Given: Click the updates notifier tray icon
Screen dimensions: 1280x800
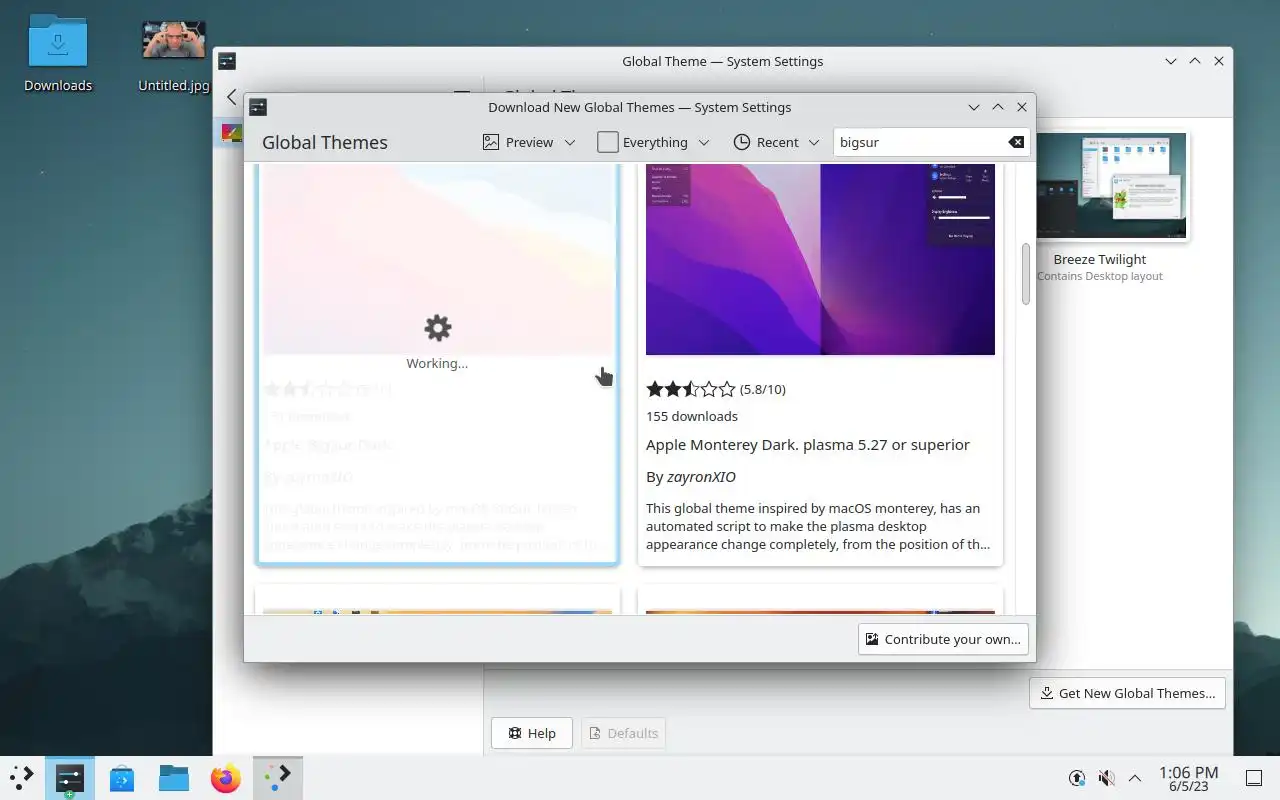Looking at the screenshot, I should pyautogui.click(x=1077, y=778).
